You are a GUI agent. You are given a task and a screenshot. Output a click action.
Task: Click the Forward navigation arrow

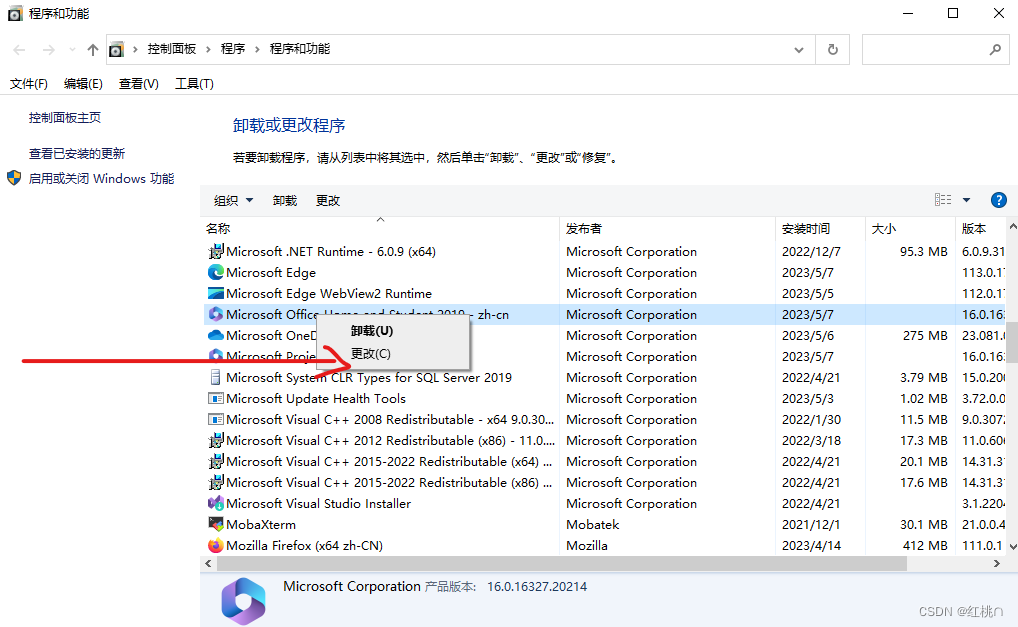(49, 49)
